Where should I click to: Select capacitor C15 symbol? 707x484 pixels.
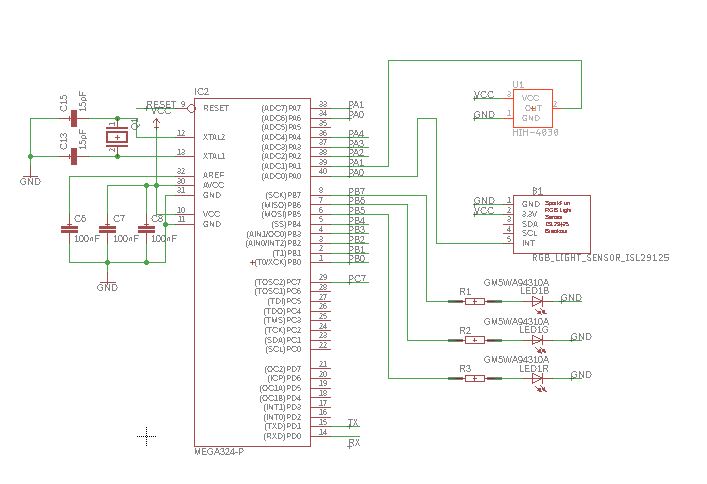74,119
